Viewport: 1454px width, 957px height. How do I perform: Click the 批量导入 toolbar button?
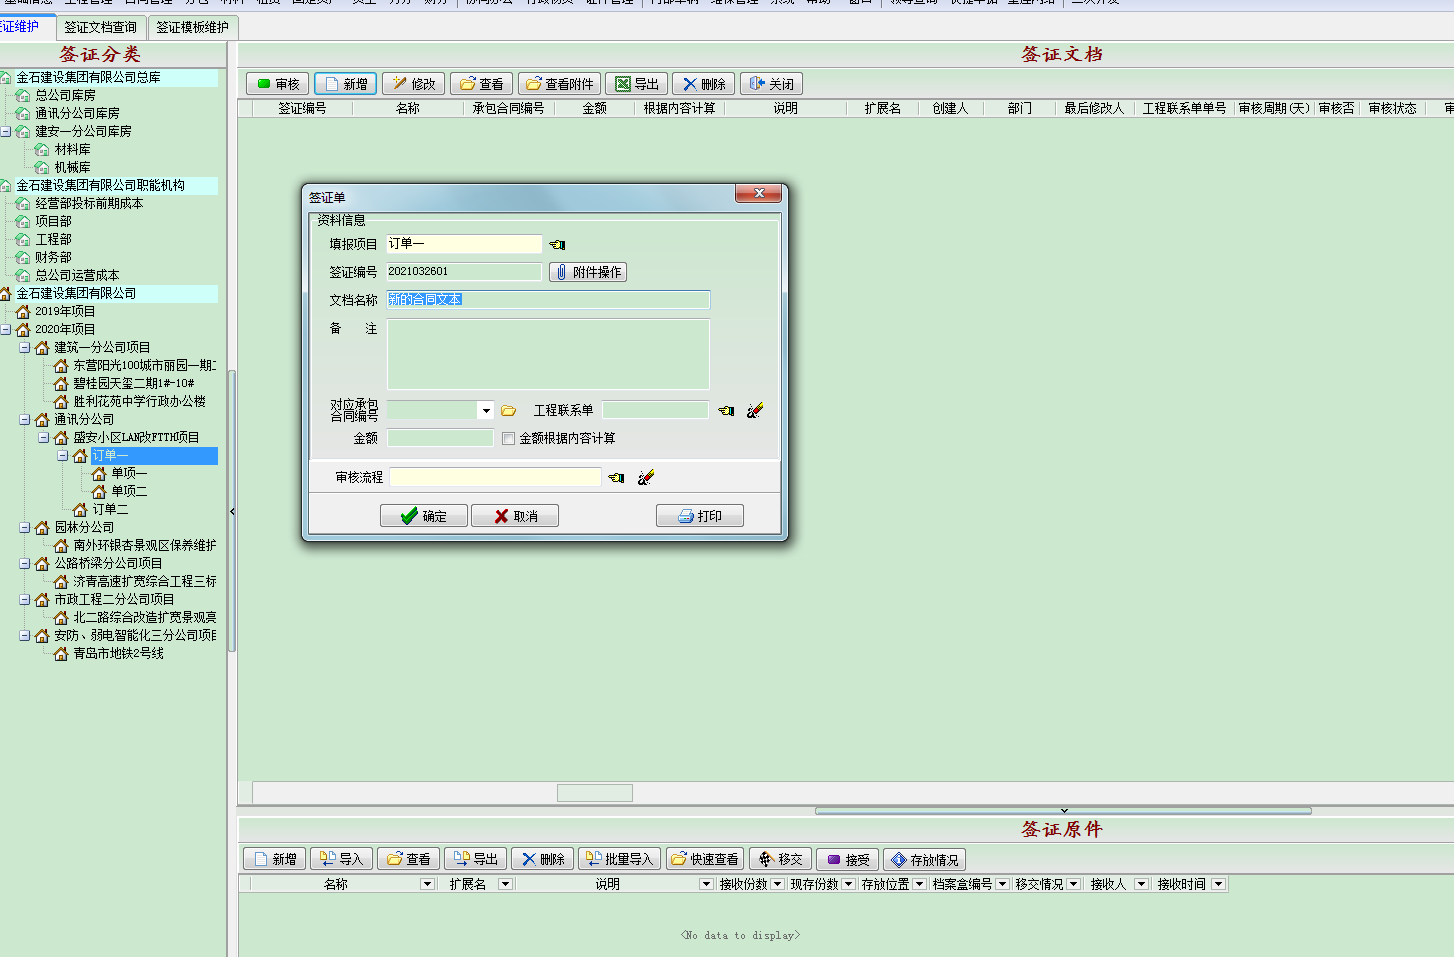(x=619, y=860)
